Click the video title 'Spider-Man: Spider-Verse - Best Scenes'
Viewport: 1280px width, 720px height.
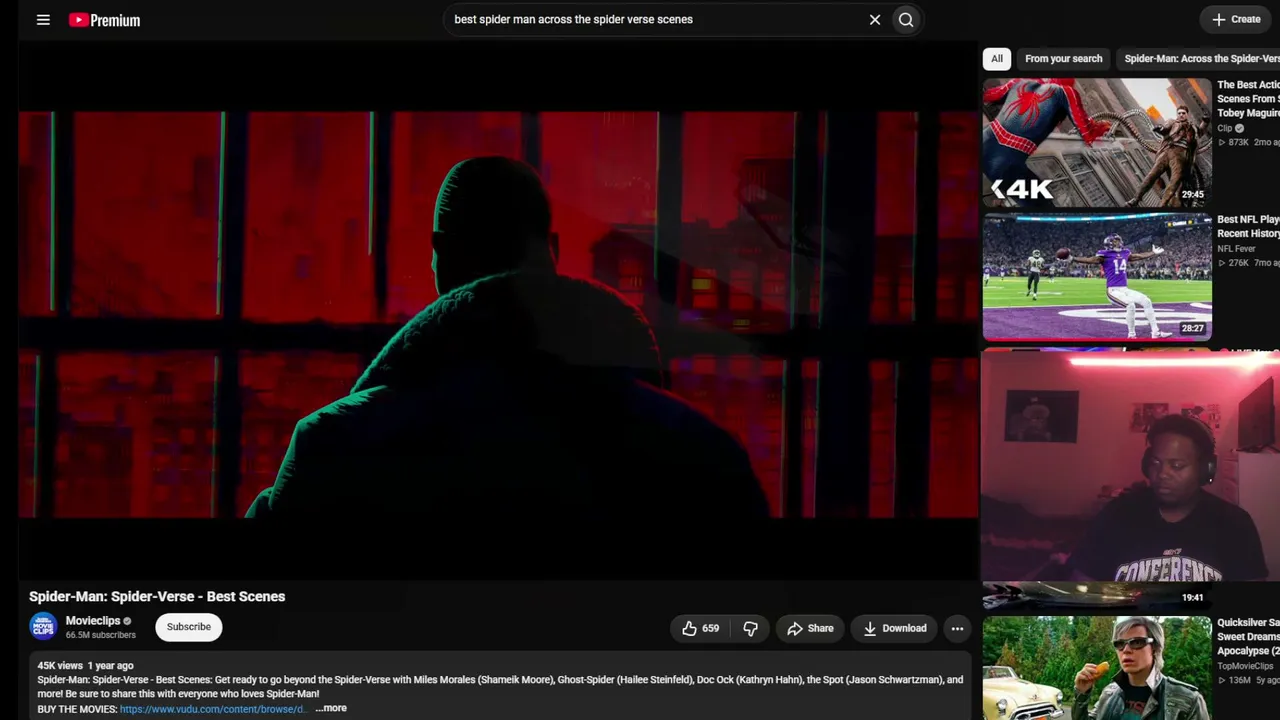click(157, 596)
